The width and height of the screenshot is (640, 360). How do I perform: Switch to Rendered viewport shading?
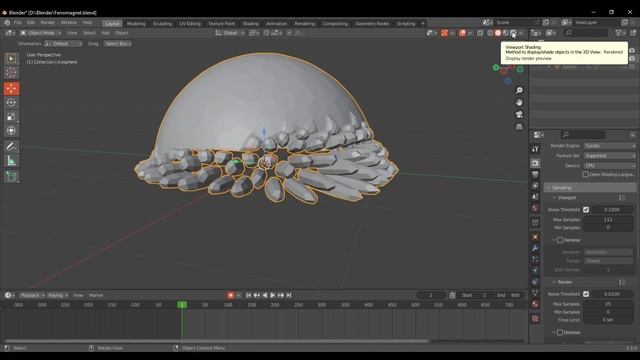coord(513,33)
